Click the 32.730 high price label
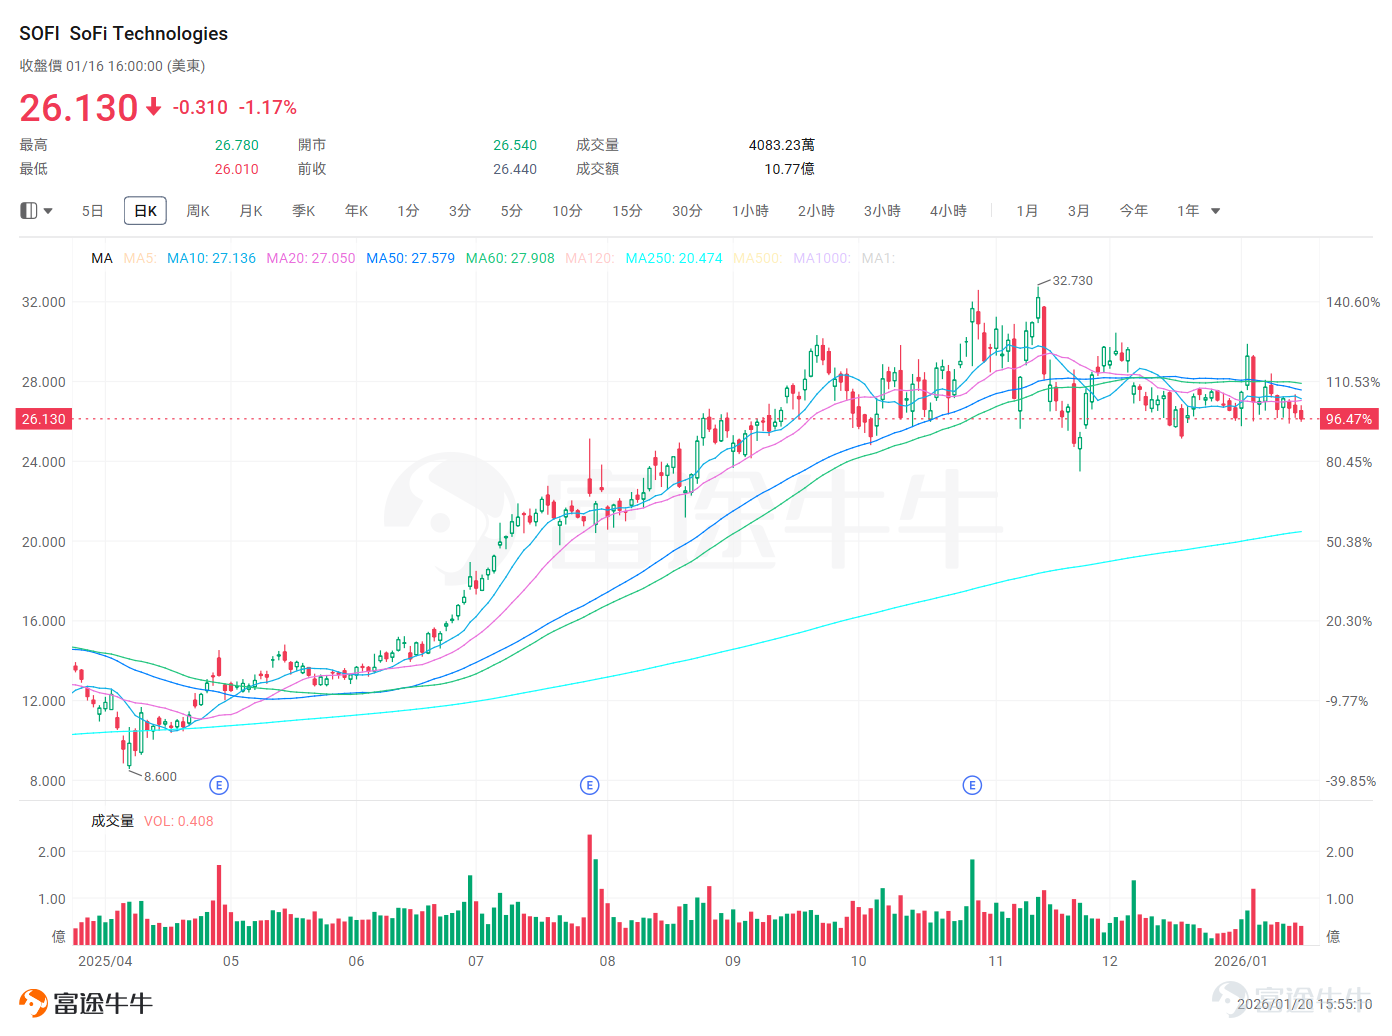The image size is (1392, 1036). pyautogui.click(x=1073, y=281)
